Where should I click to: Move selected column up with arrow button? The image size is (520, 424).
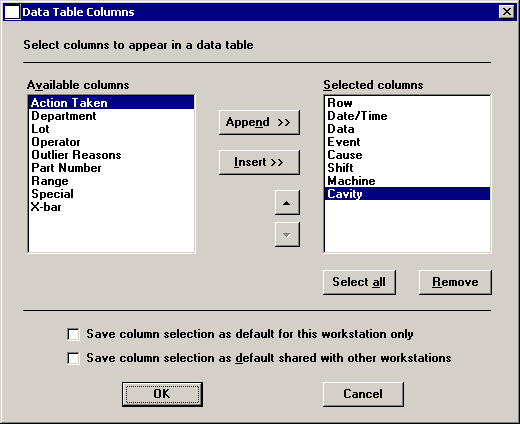[287, 203]
